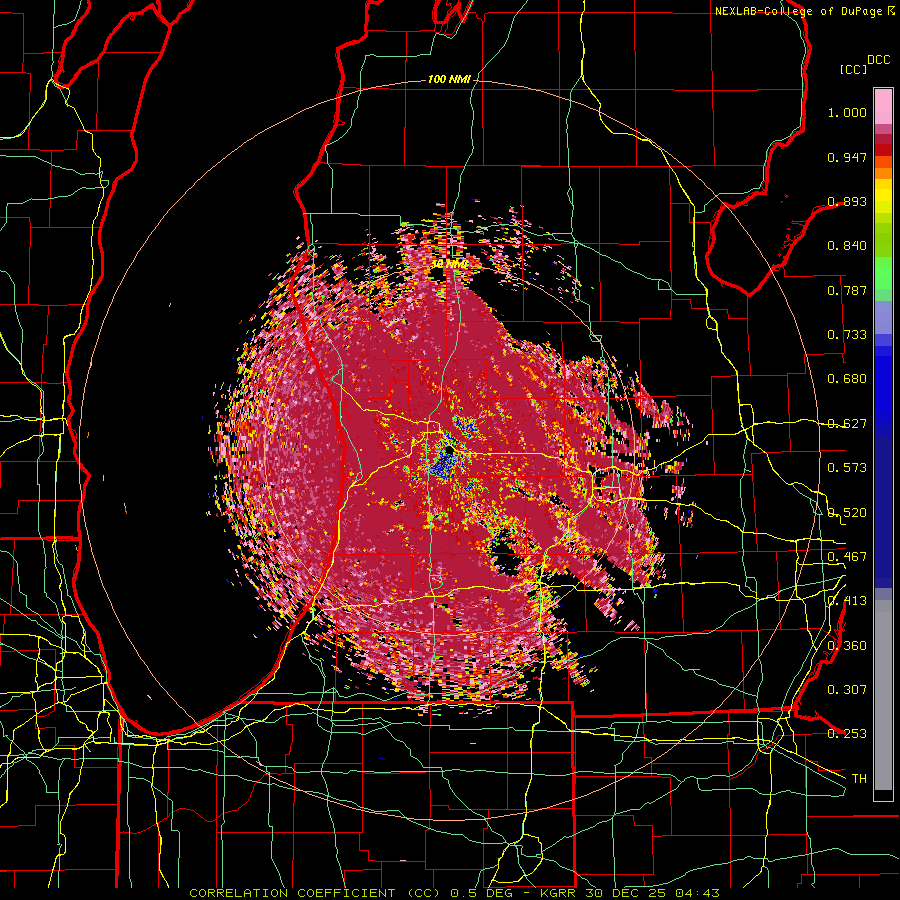Click the [CC] units label
Screen dimensions: 900x900
(854, 69)
